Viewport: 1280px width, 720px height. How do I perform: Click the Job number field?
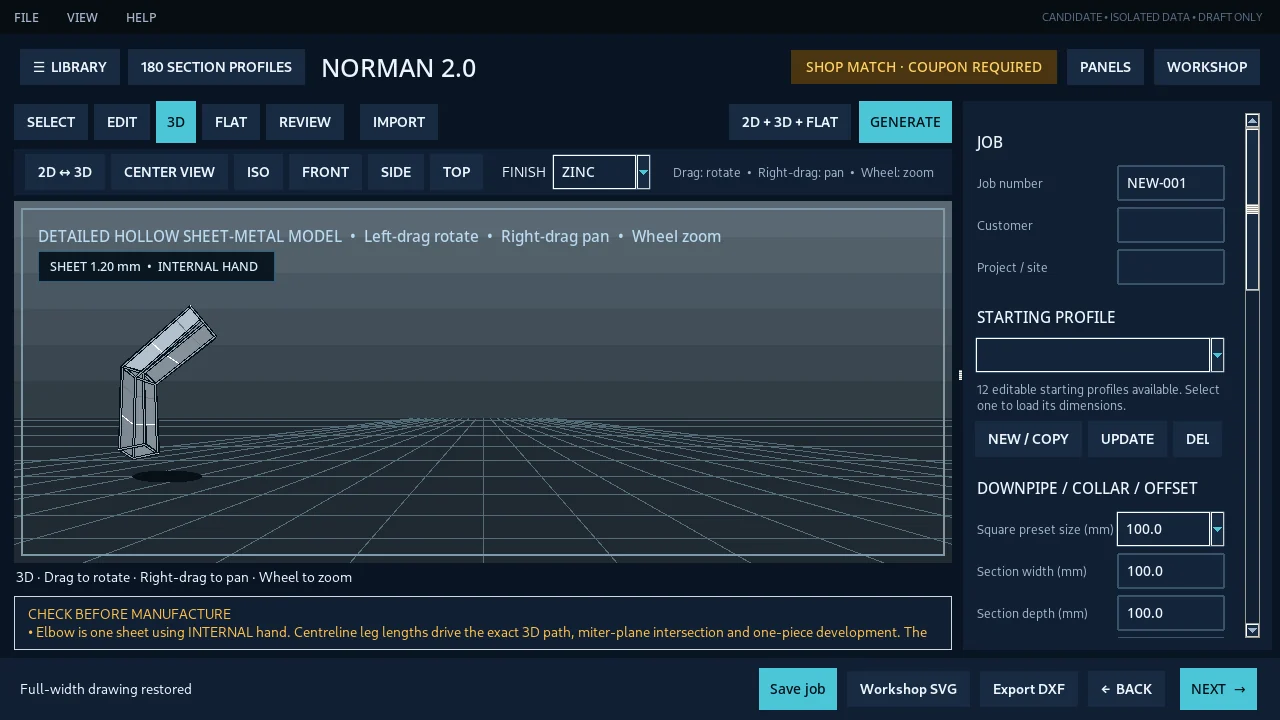click(x=1171, y=183)
